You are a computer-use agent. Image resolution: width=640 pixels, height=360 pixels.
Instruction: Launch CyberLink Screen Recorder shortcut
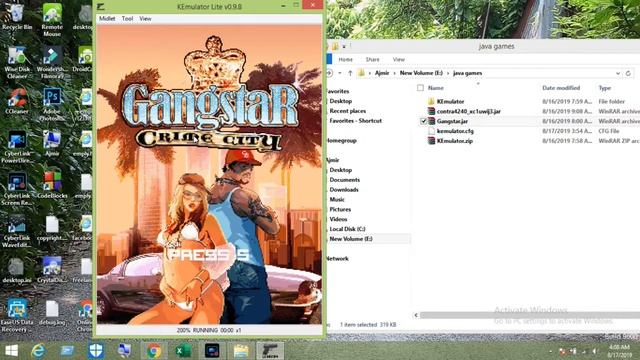(17, 189)
